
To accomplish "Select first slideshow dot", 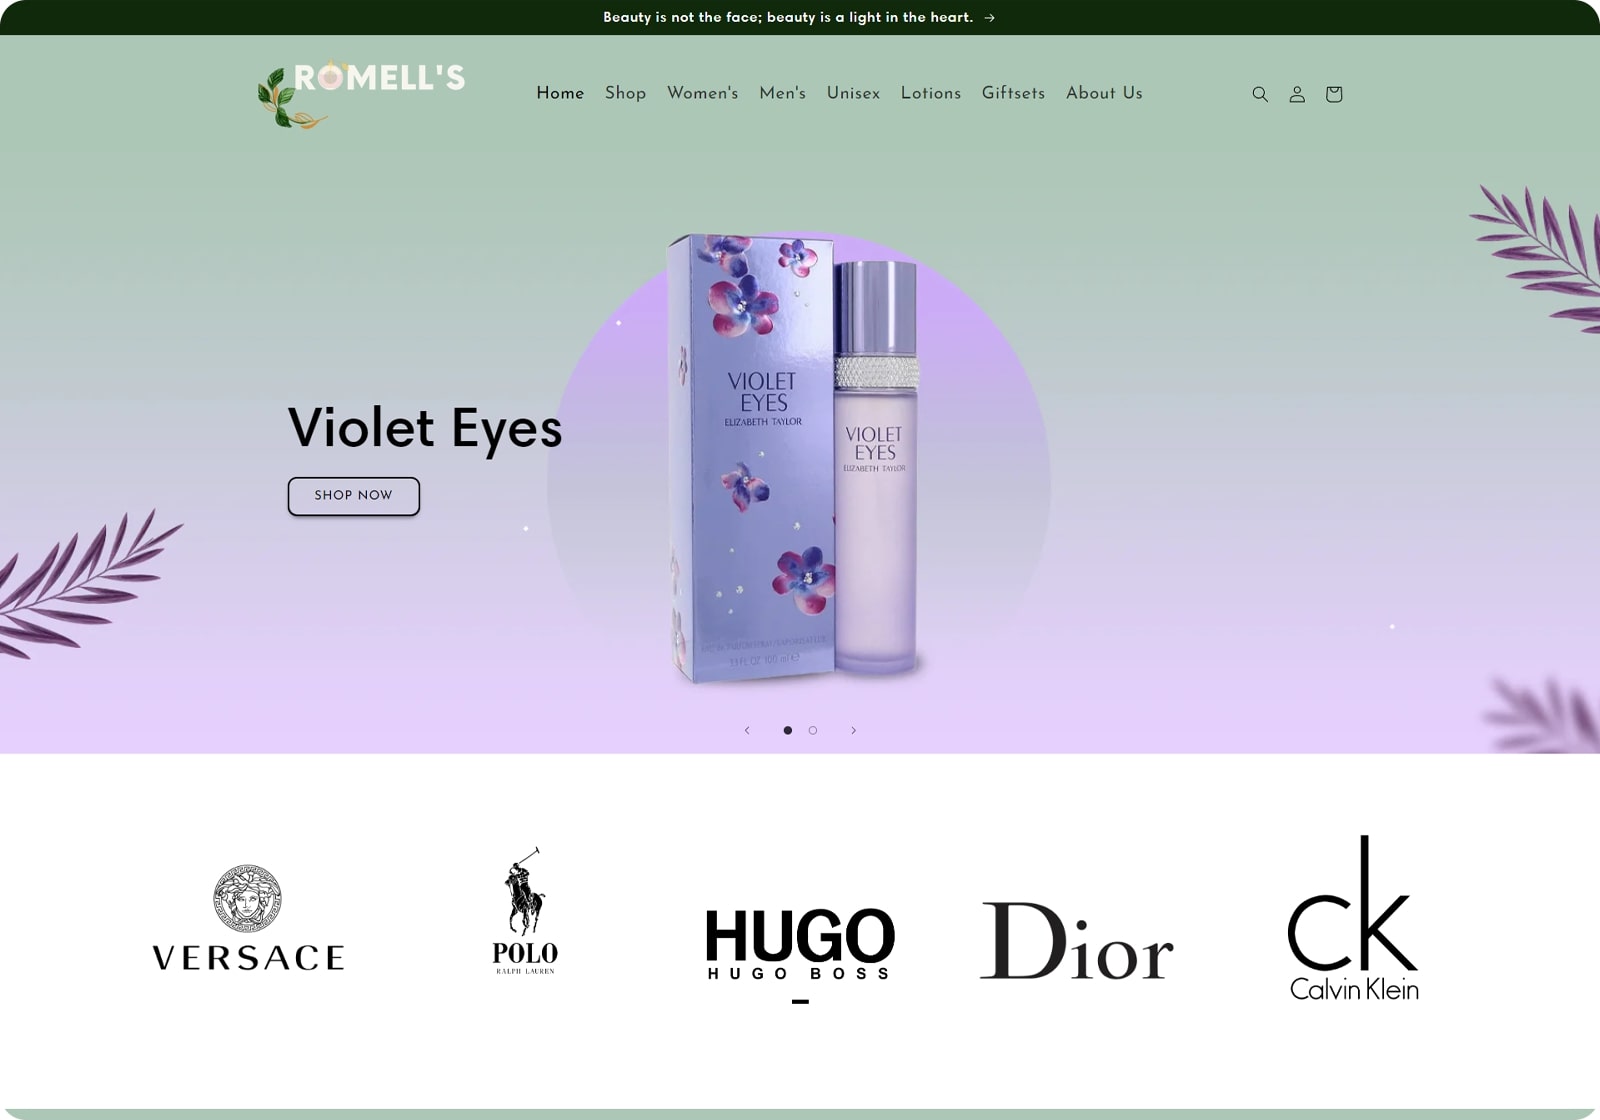I will pos(788,730).
